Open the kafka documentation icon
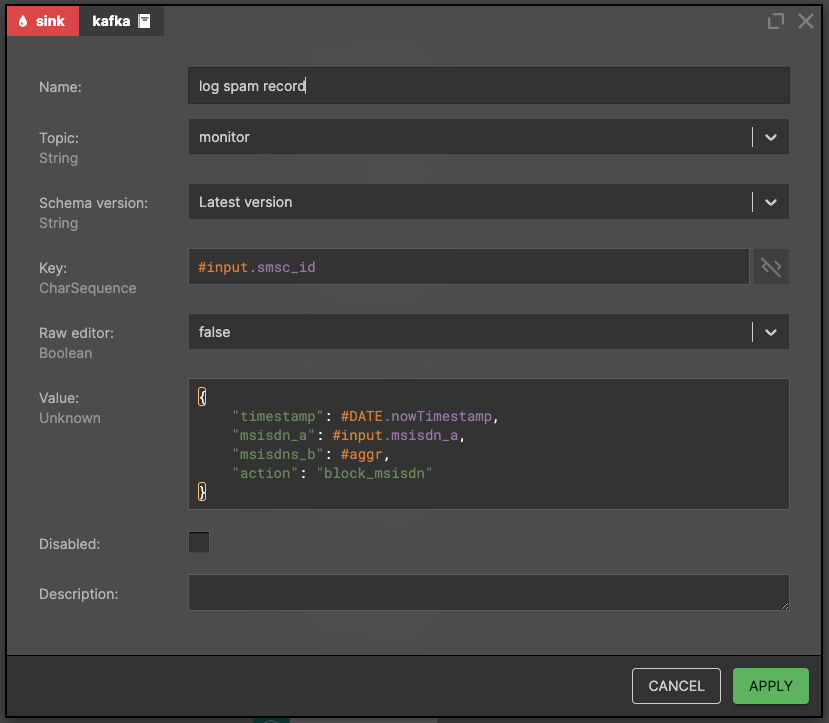 point(144,21)
